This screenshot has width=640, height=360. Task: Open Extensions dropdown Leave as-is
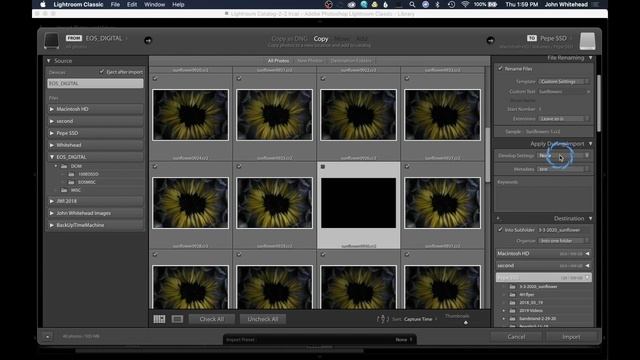pyautogui.click(x=564, y=118)
